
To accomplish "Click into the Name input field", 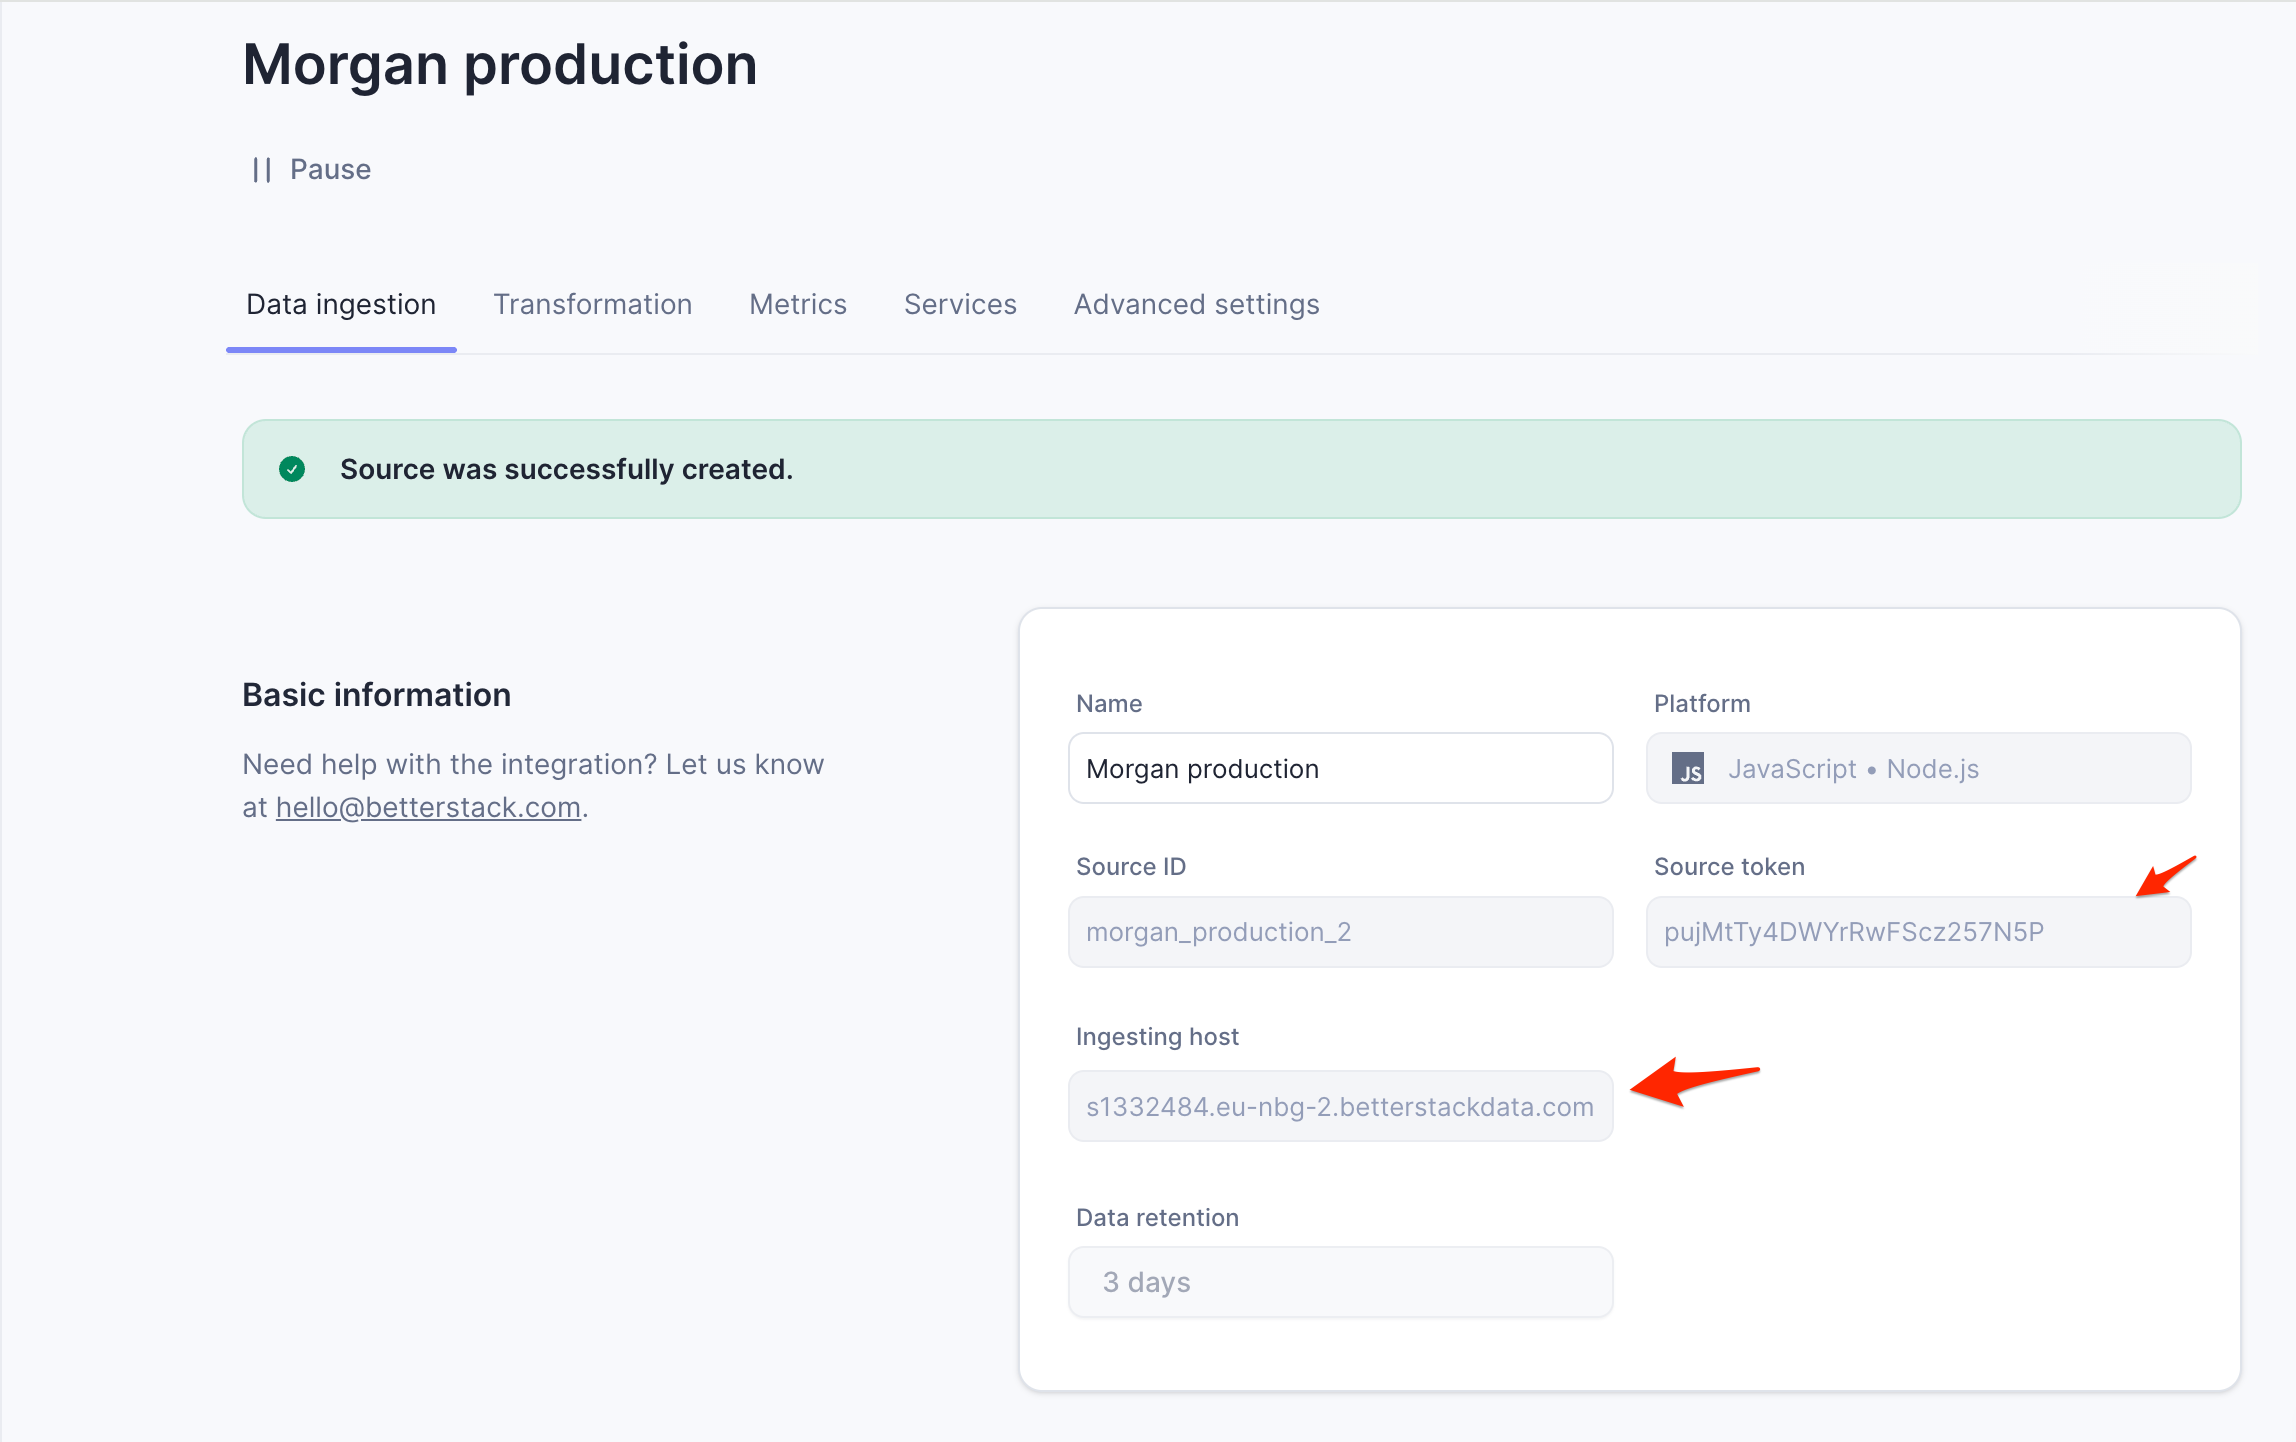I will click(x=1340, y=769).
